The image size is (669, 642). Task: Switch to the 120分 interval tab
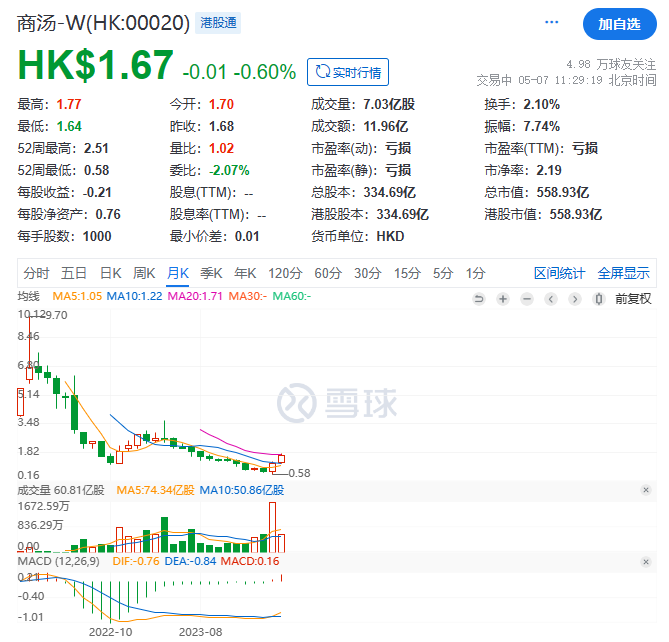[x=285, y=273]
